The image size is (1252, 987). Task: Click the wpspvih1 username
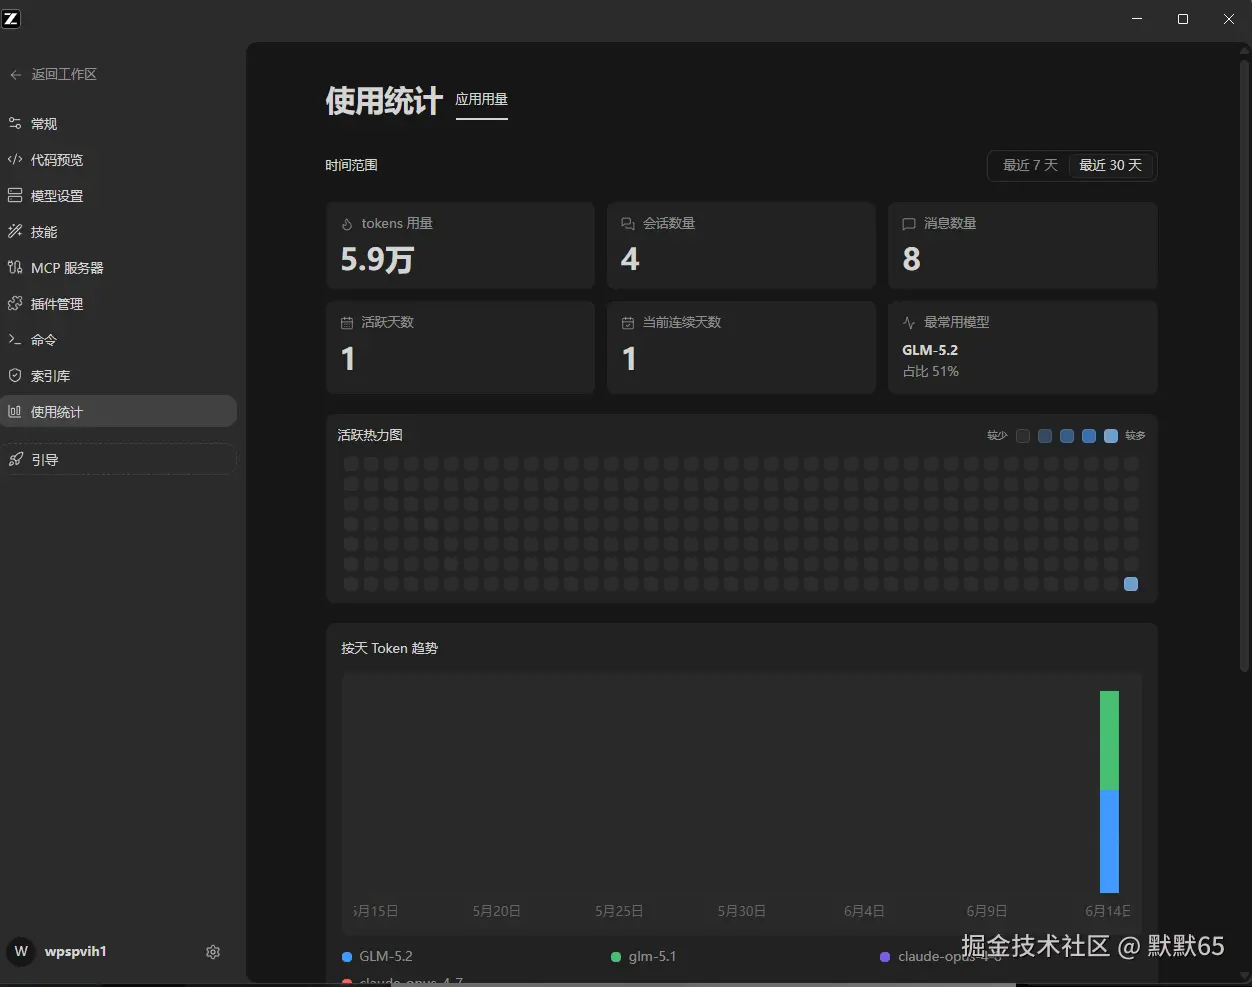pyautogui.click(x=76, y=952)
